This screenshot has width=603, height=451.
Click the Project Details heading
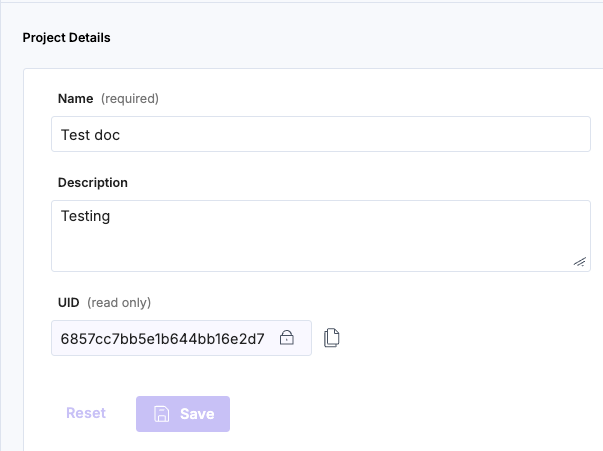click(66, 38)
